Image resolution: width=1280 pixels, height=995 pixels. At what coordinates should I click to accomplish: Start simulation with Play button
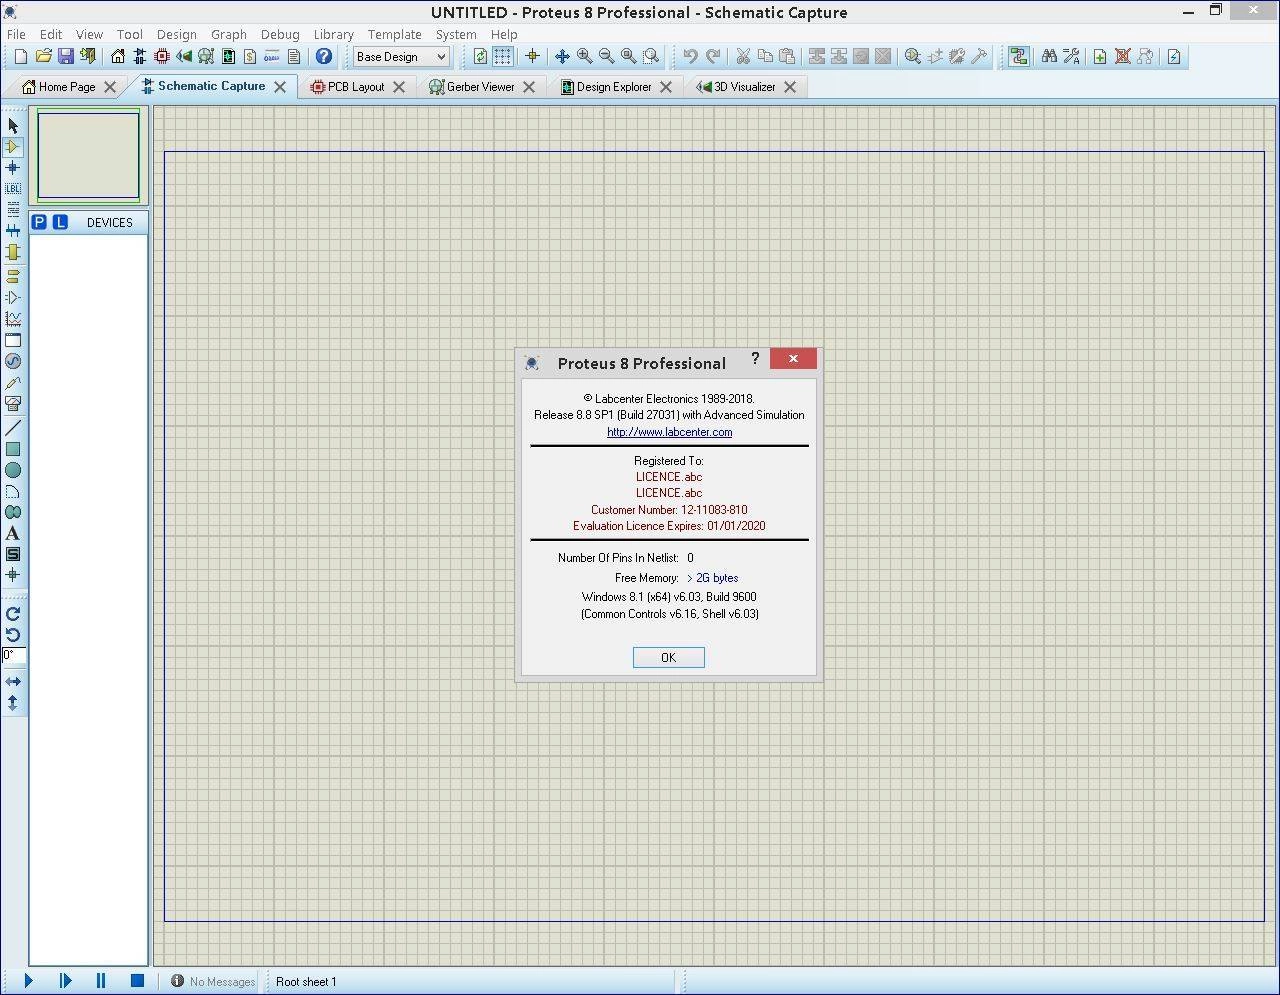pos(28,981)
